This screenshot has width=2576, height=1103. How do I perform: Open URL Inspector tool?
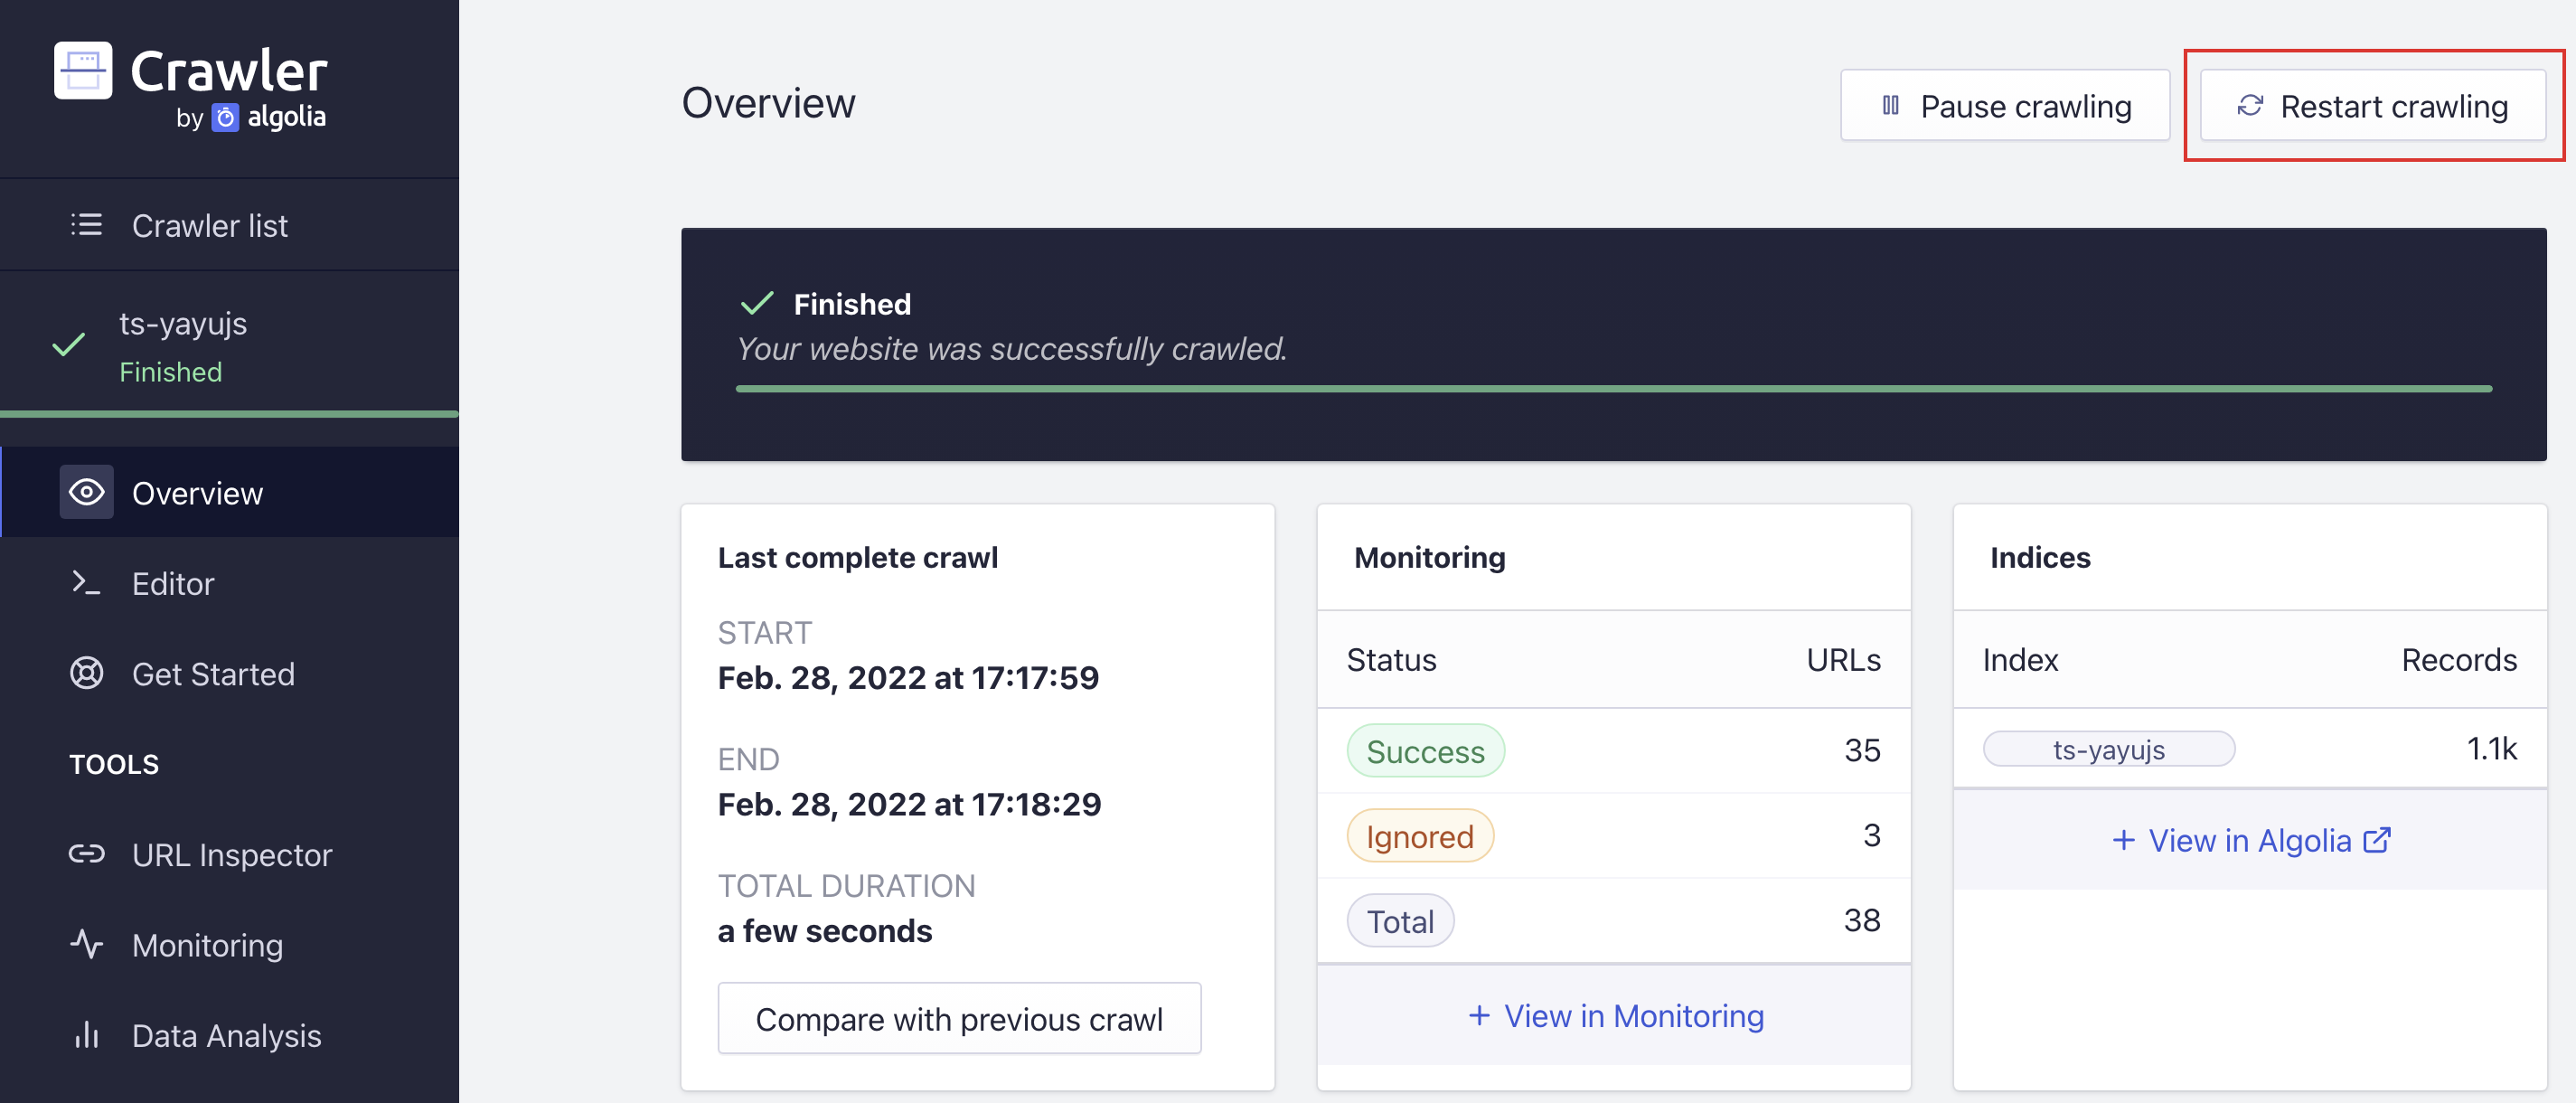(230, 854)
